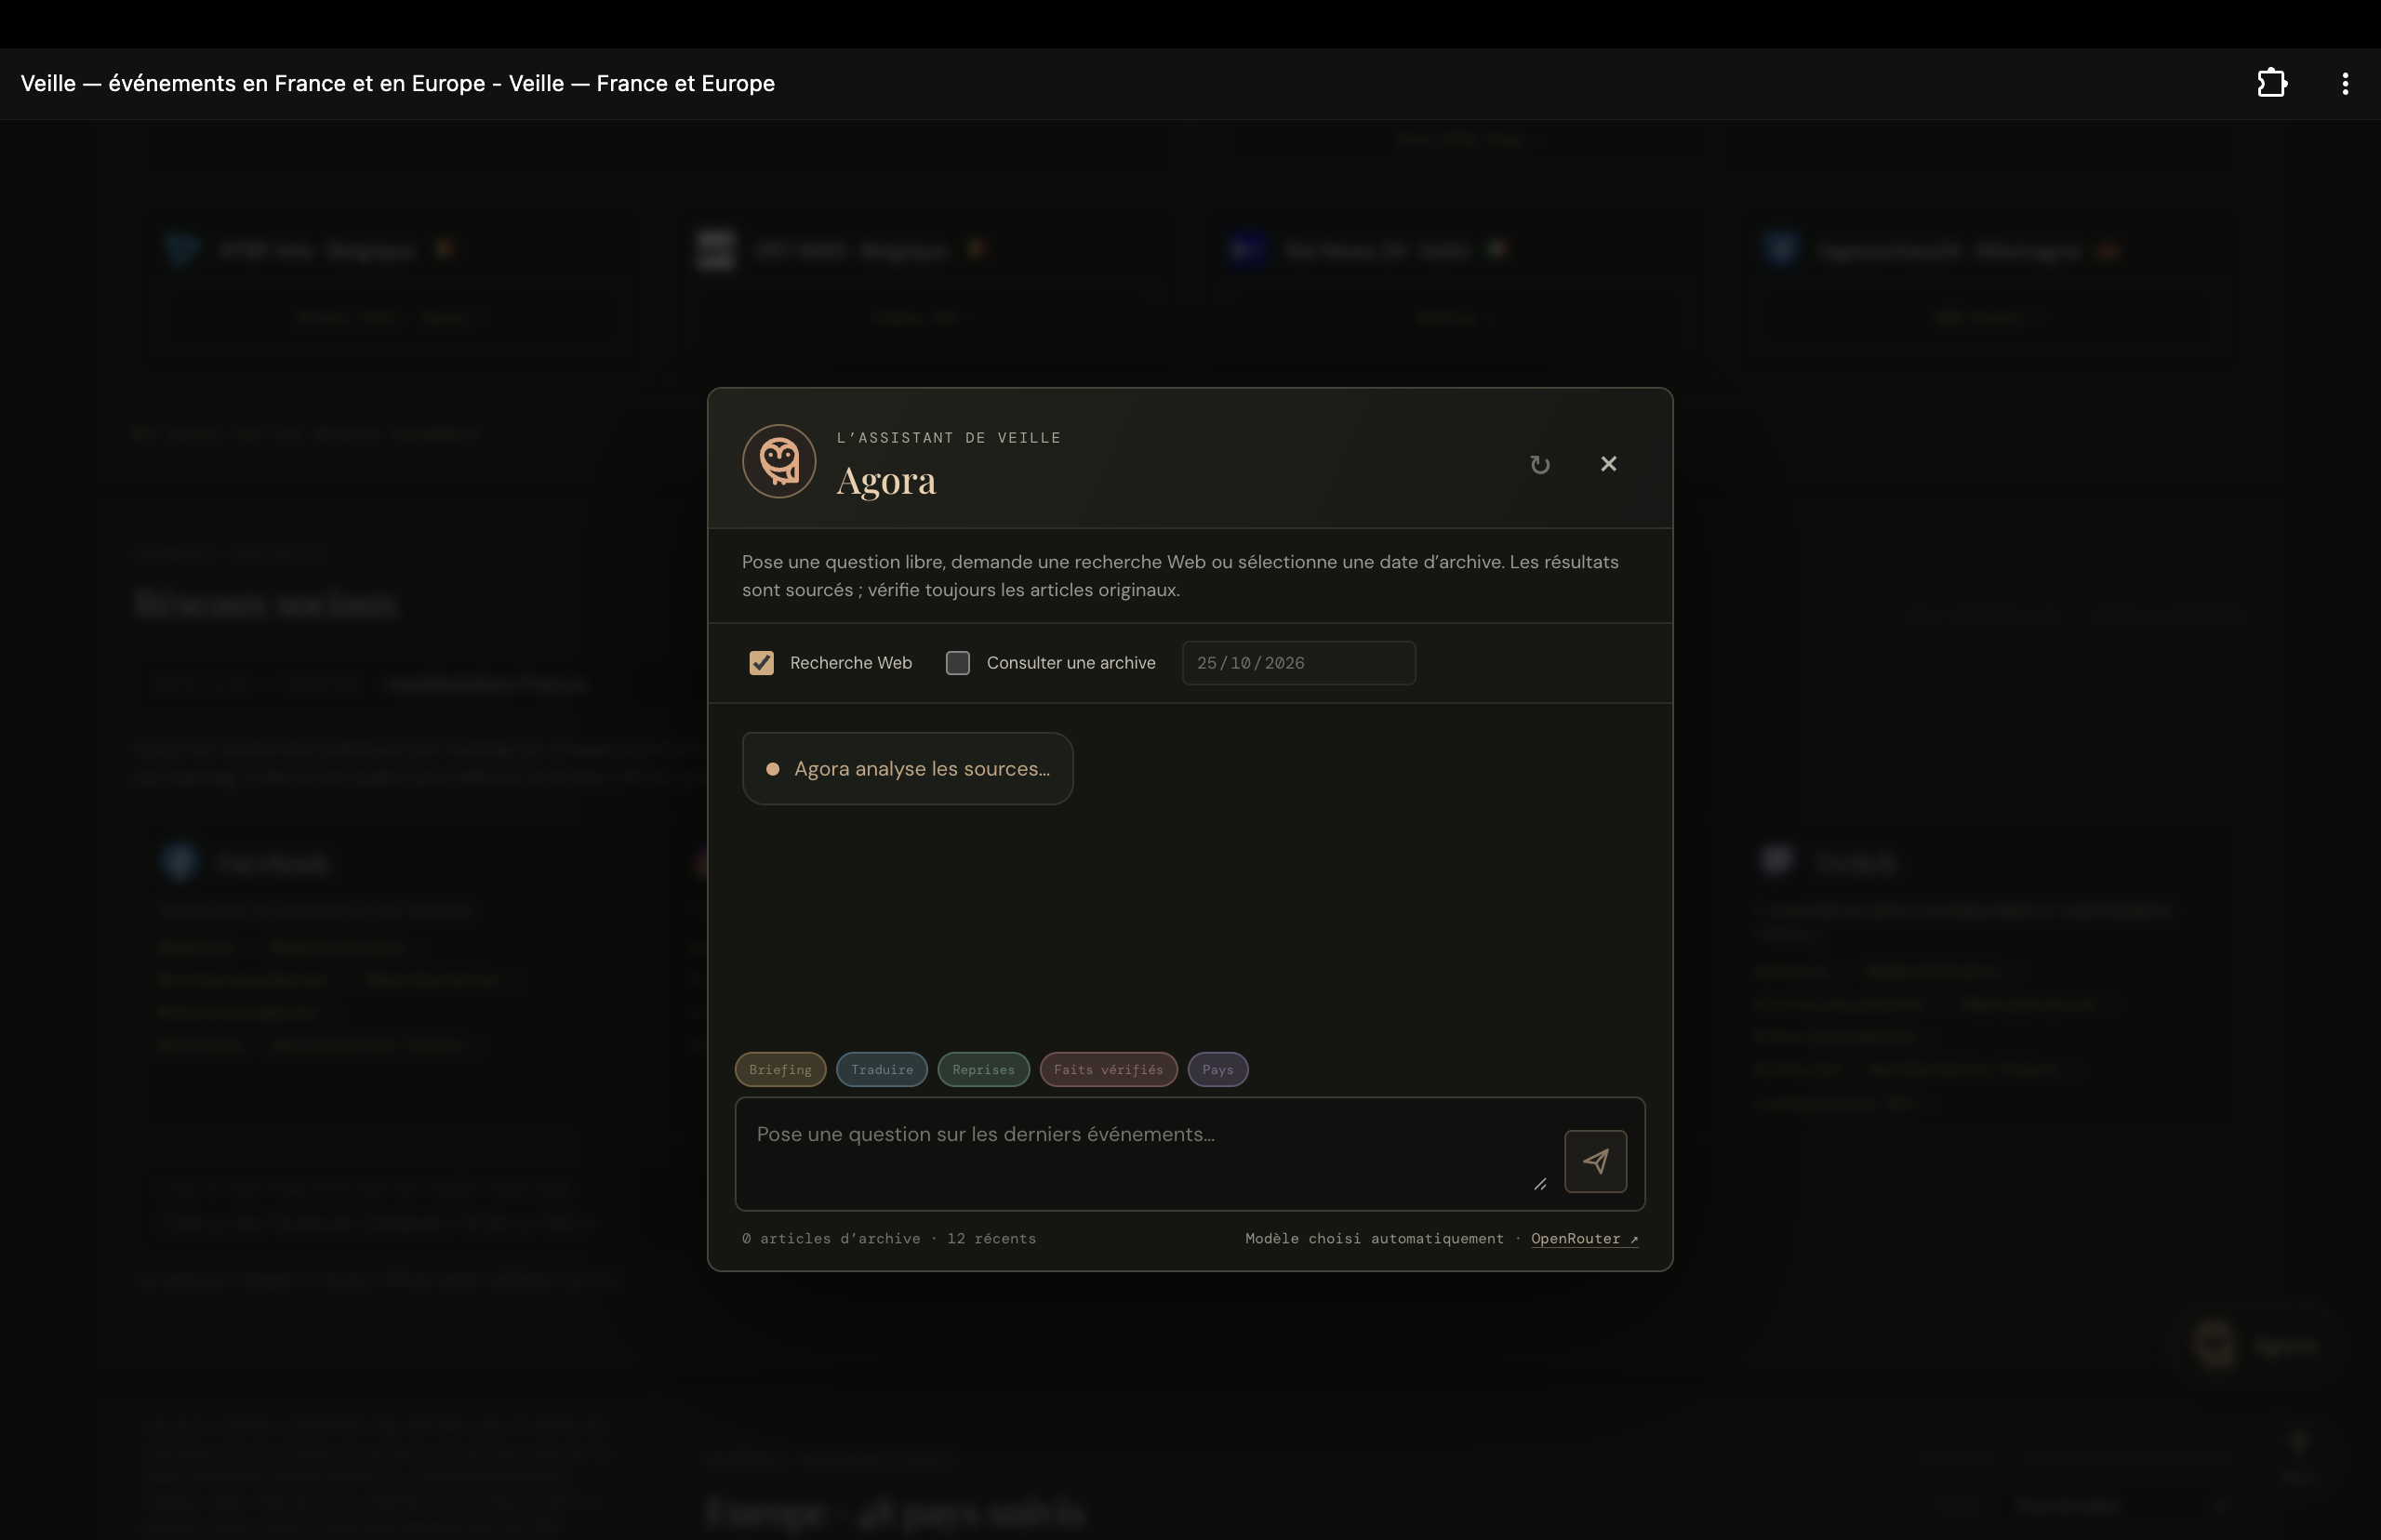Viewport: 2381px width, 1540px height.
Task: Click the floating Agora launcher button in background
Action: pos(2255,1345)
